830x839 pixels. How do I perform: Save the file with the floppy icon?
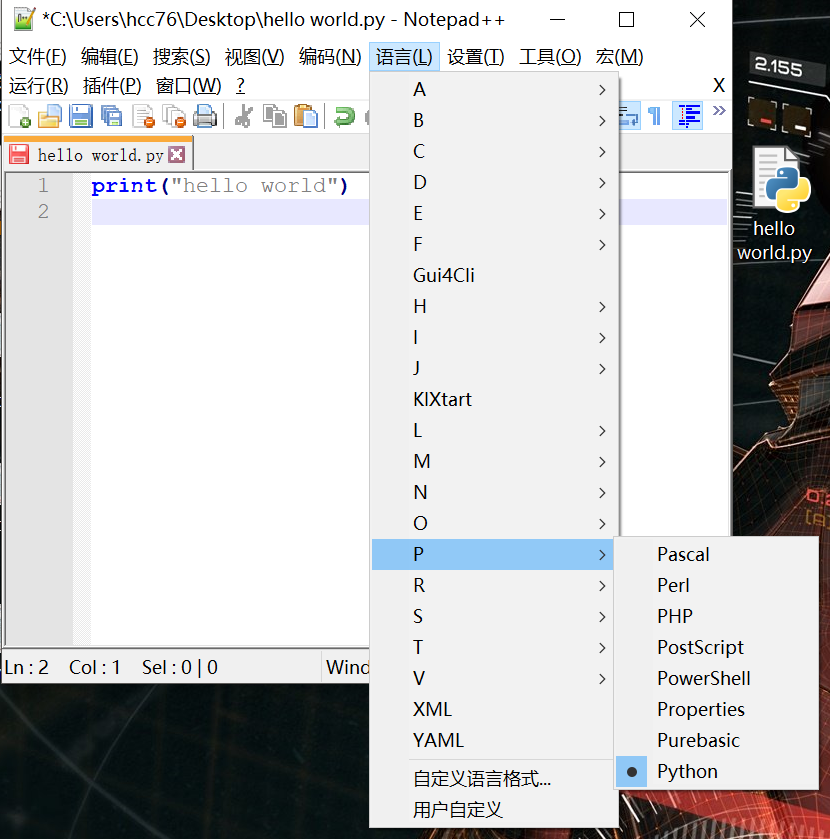pos(81,116)
